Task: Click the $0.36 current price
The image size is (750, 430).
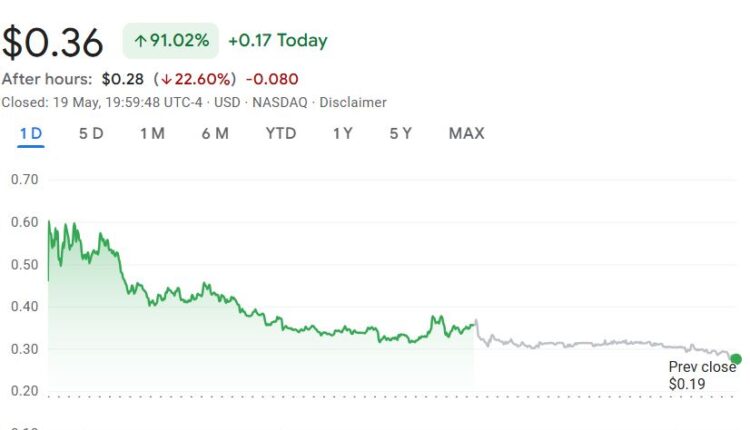Action: [53, 42]
